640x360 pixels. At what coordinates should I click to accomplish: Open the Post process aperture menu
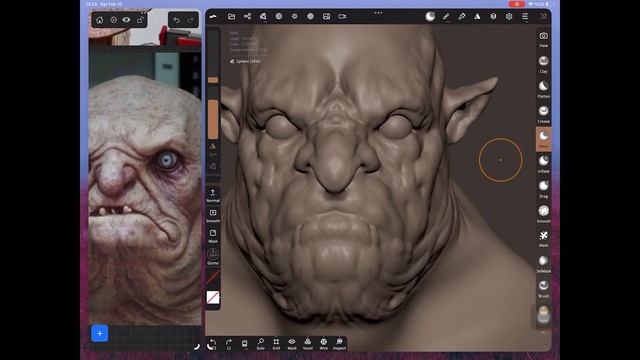coord(311,16)
